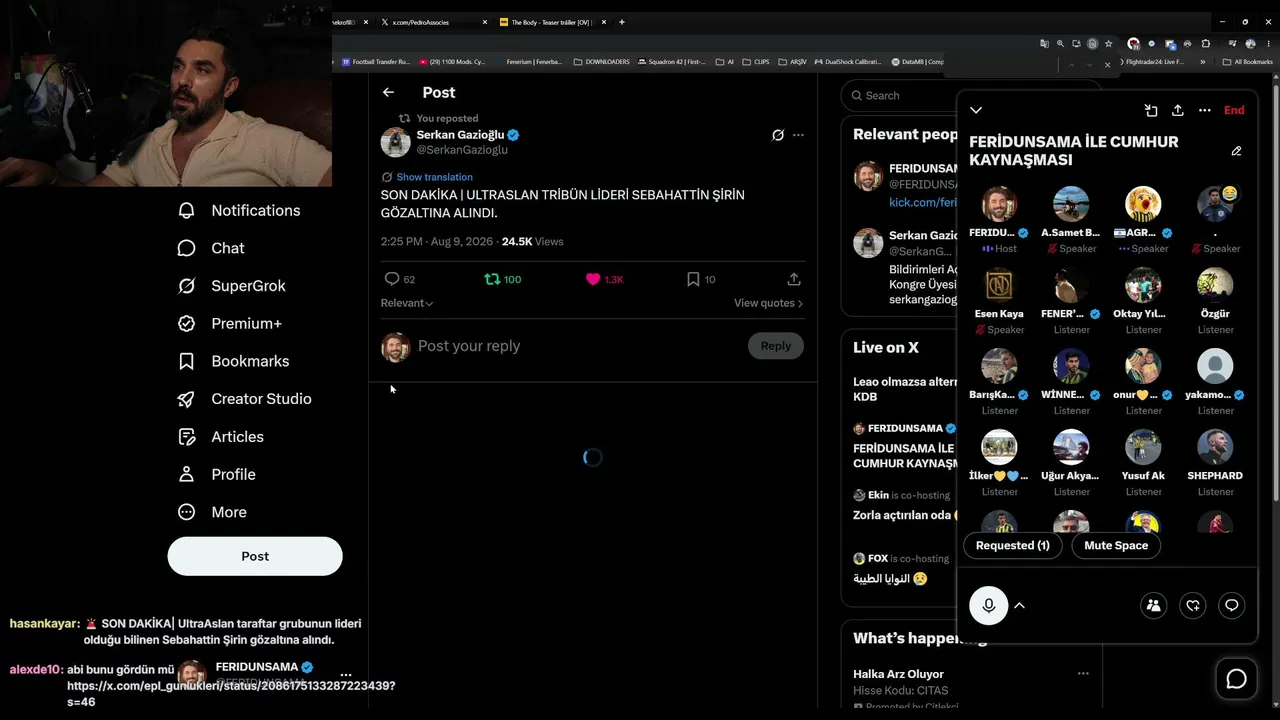Click the Squadron 42 bookmark

click(671, 62)
